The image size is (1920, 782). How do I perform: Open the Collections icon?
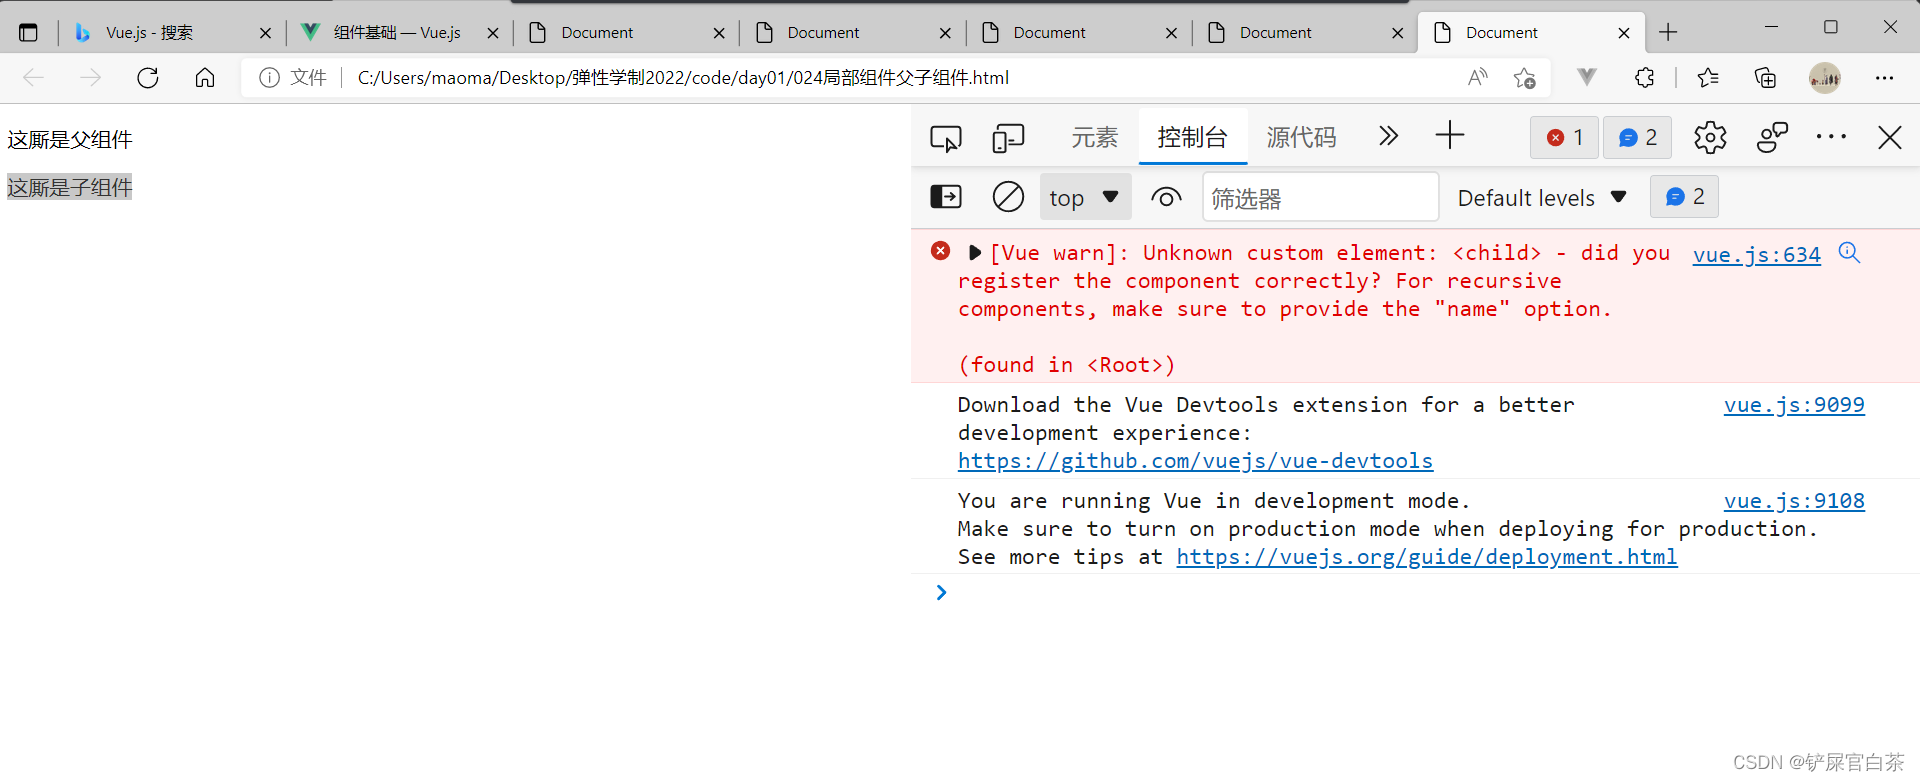point(1765,78)
